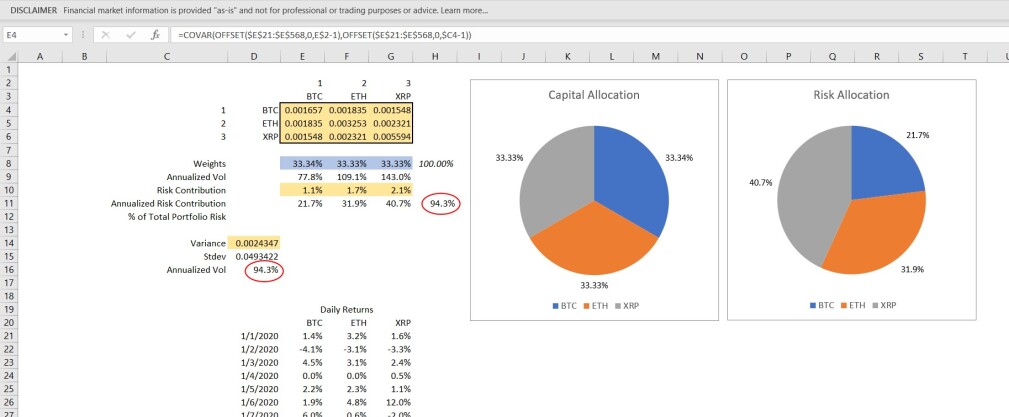Select BTC risk contribution cell 1.1%
Image resolution: width=1009 pixels, height=417 pixels.
point(302,190)
